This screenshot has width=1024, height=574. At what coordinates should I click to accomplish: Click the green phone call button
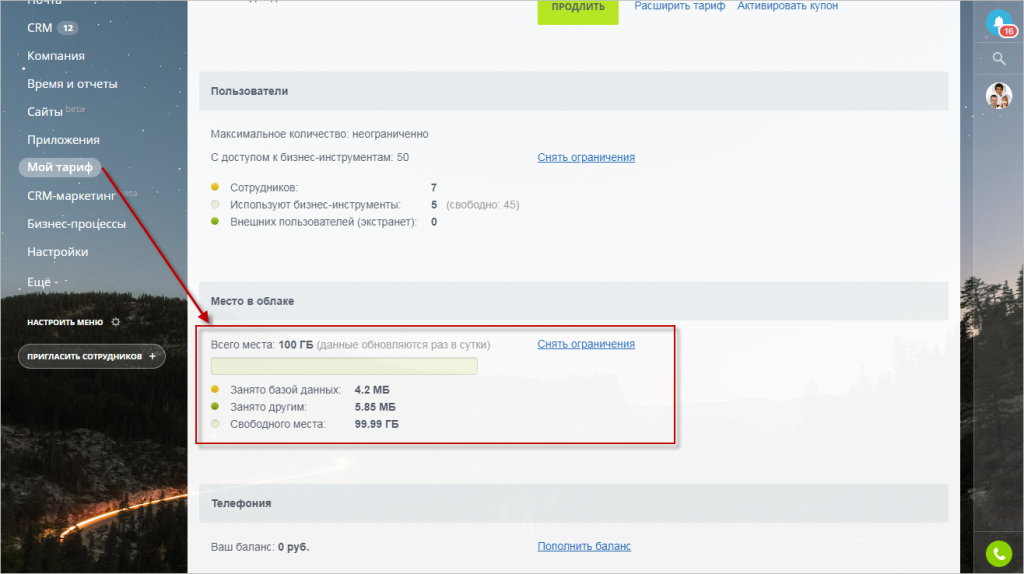(999, 554)
